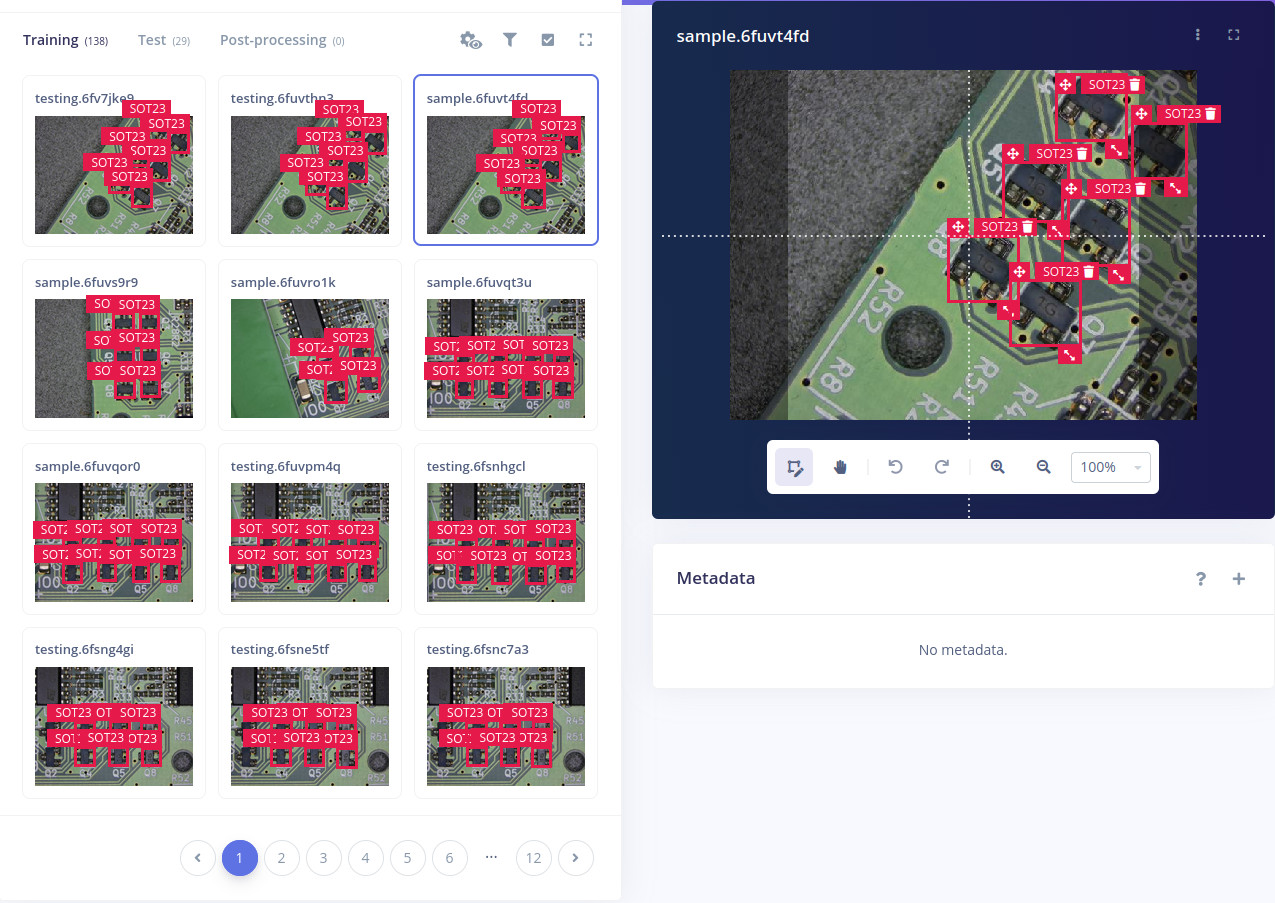The width and height of the screenshot is (1275, 903).
Task: Open the label visibility settings icon
Action: coord(470,40)
